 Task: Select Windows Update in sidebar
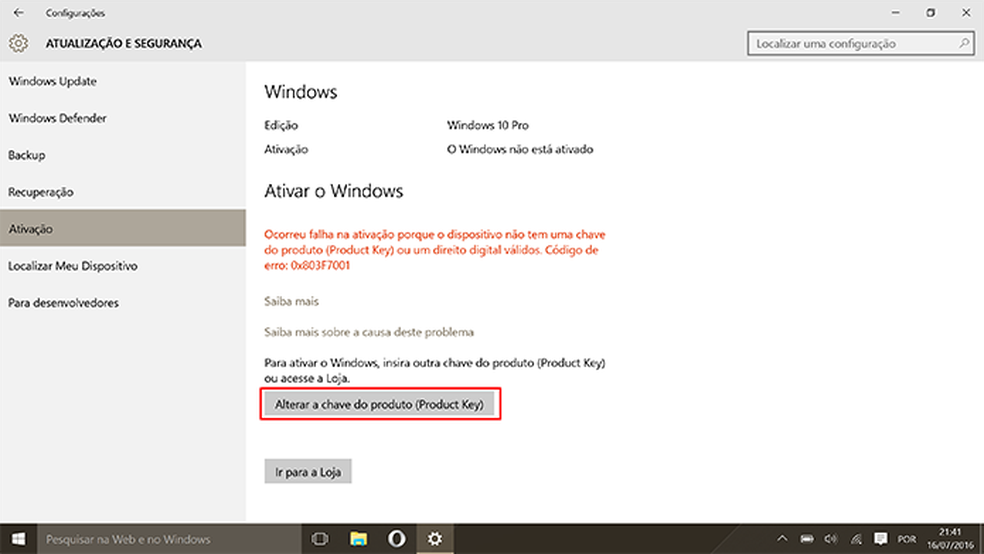pyautogui.click(x=122, y=81)
